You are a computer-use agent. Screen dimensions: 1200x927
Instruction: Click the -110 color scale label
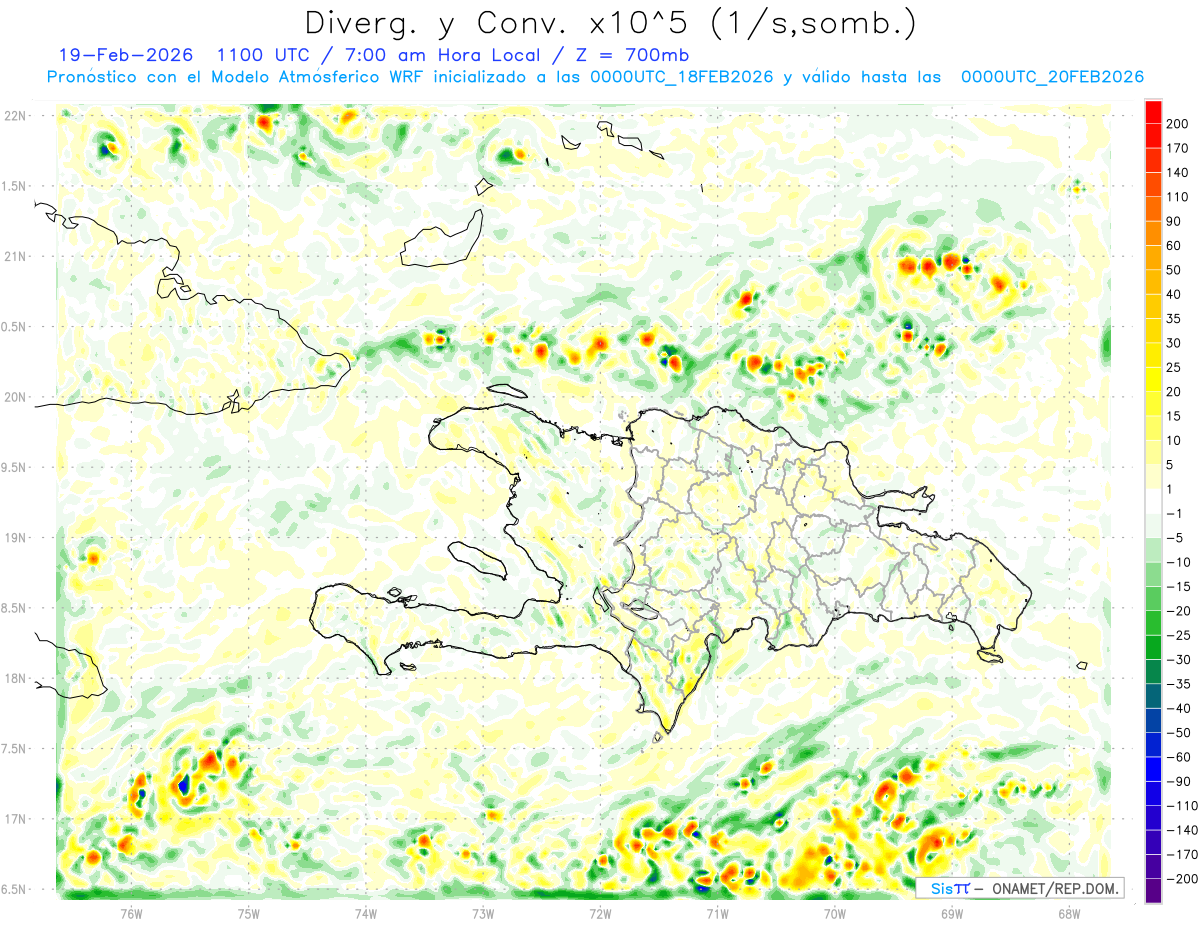coord(1182,805)
